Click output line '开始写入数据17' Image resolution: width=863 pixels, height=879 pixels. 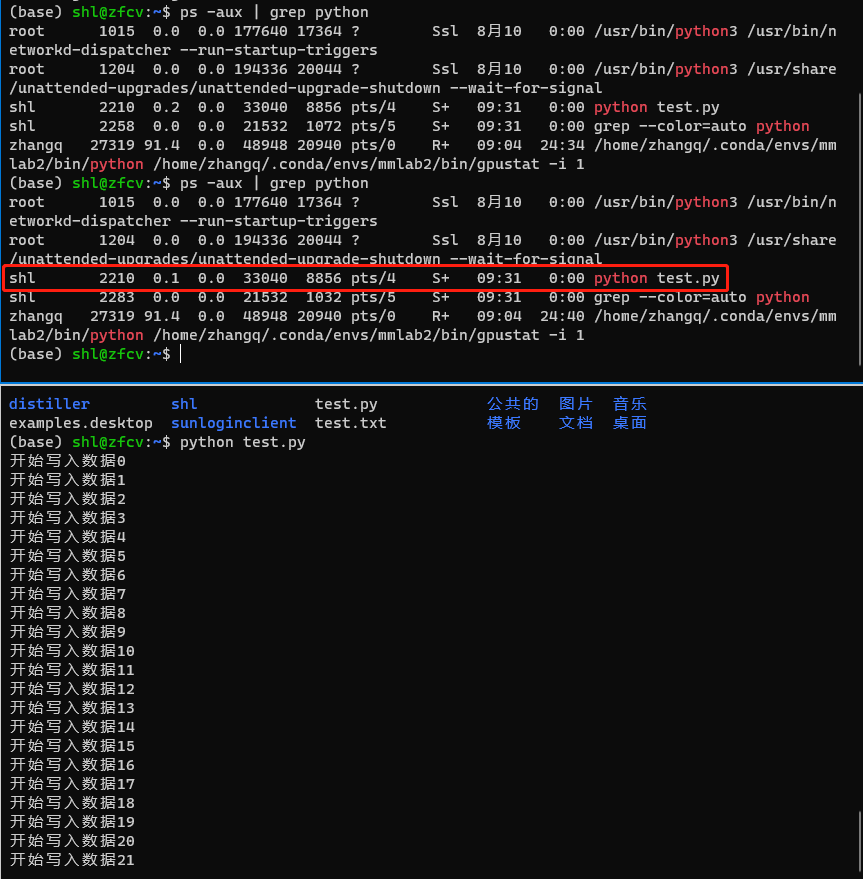tap(72, 784)
